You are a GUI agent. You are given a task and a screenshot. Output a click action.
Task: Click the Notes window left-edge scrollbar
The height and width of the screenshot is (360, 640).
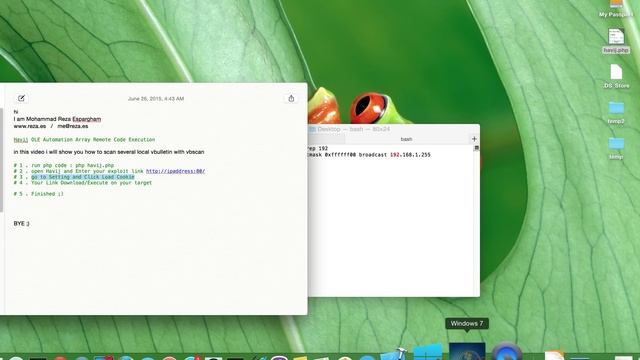[1, 160]
